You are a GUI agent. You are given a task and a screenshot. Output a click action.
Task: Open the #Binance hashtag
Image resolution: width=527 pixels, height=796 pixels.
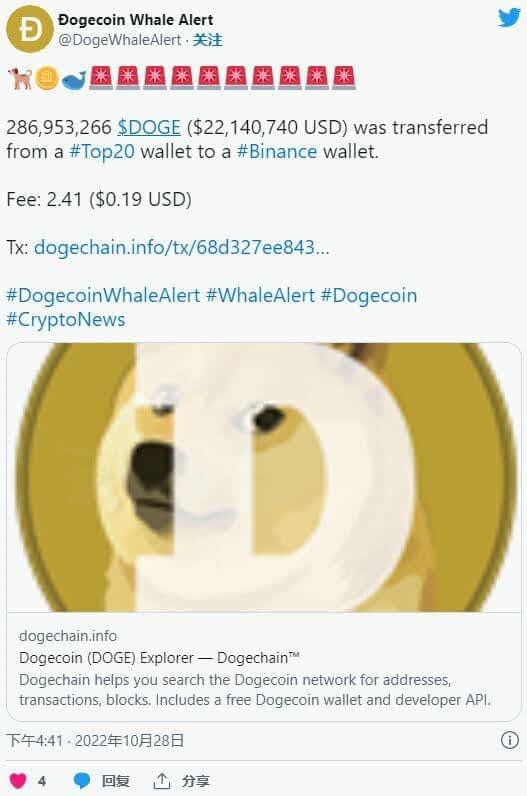(277, 151)
